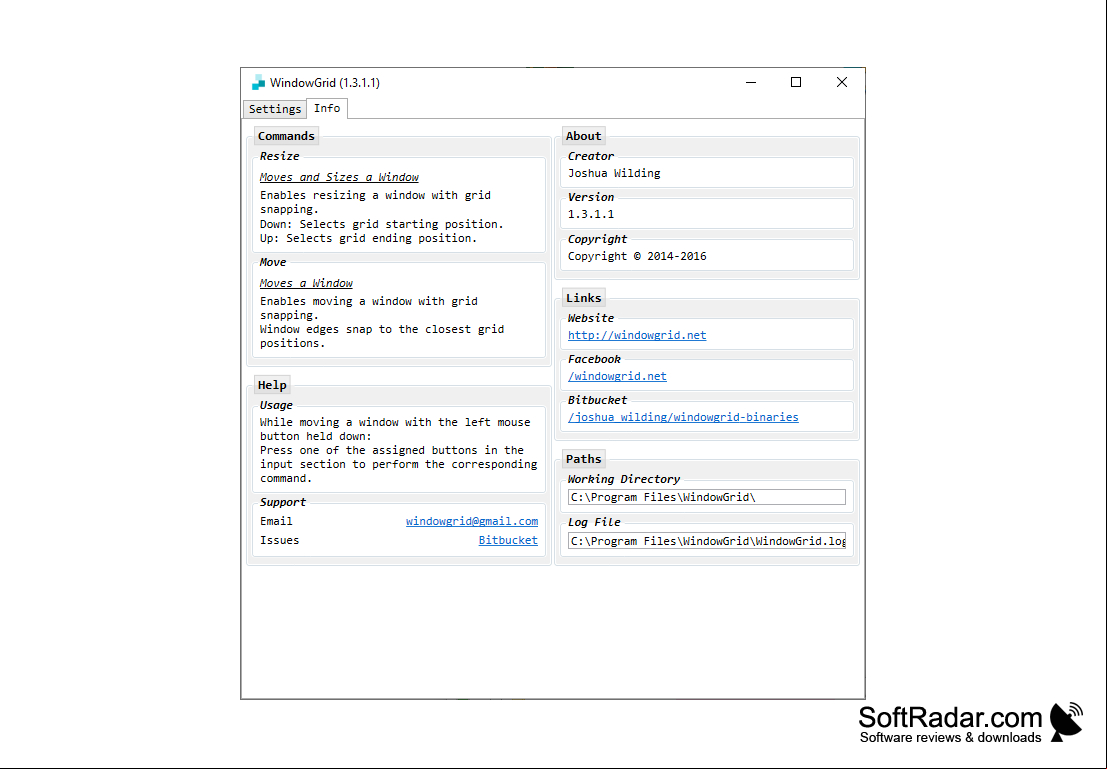Screen dimensions: 1107x769
Task: Open the Facebook /windowgrid.net link
Action: [617, 376]
